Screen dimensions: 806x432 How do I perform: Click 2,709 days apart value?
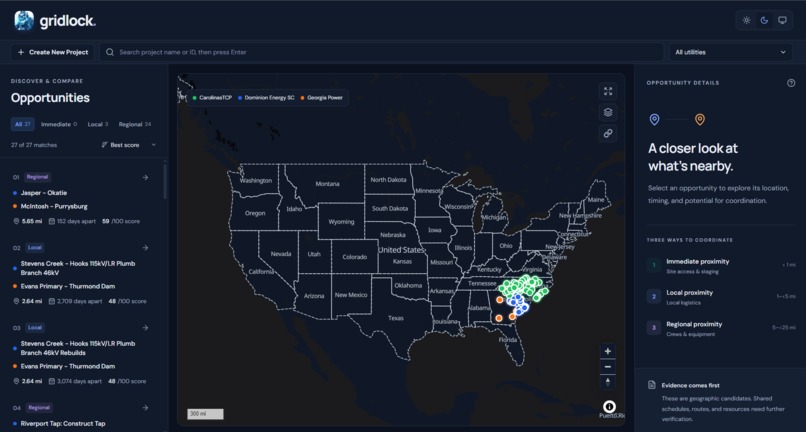click(x=79, y=301)
